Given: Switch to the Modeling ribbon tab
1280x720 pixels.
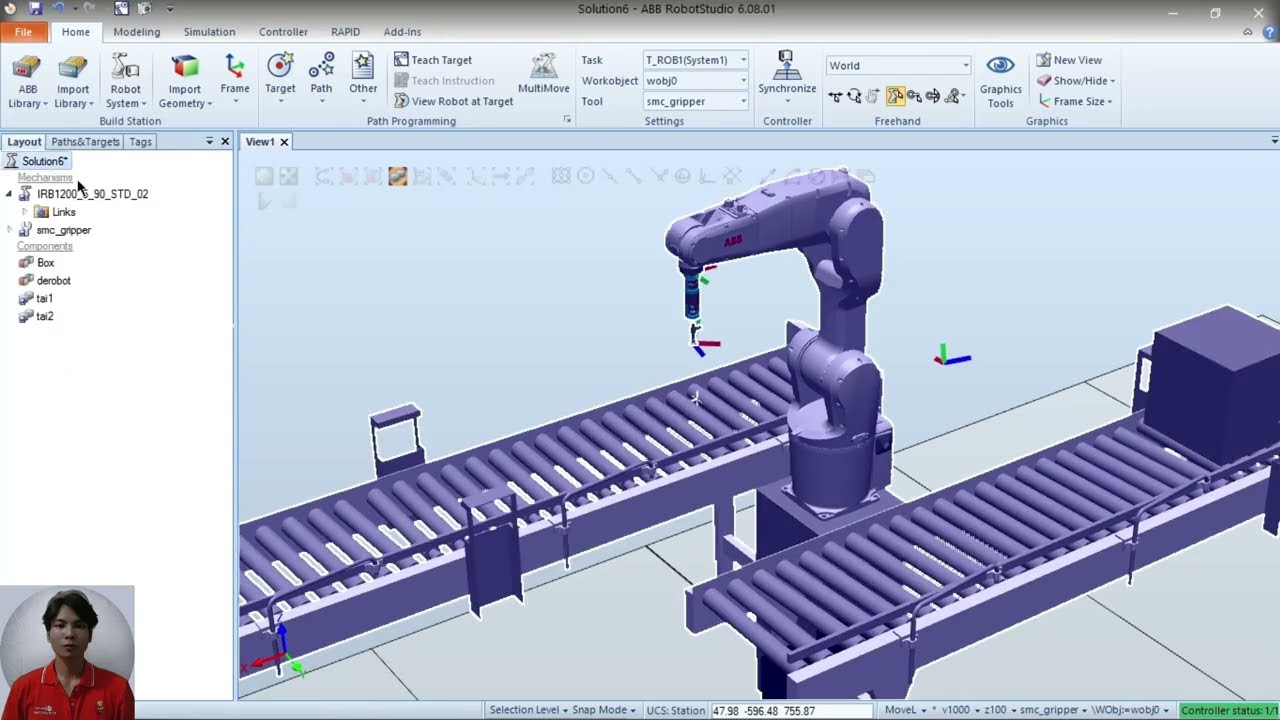Looking at the screenshot, I should (x=137, y=32).
